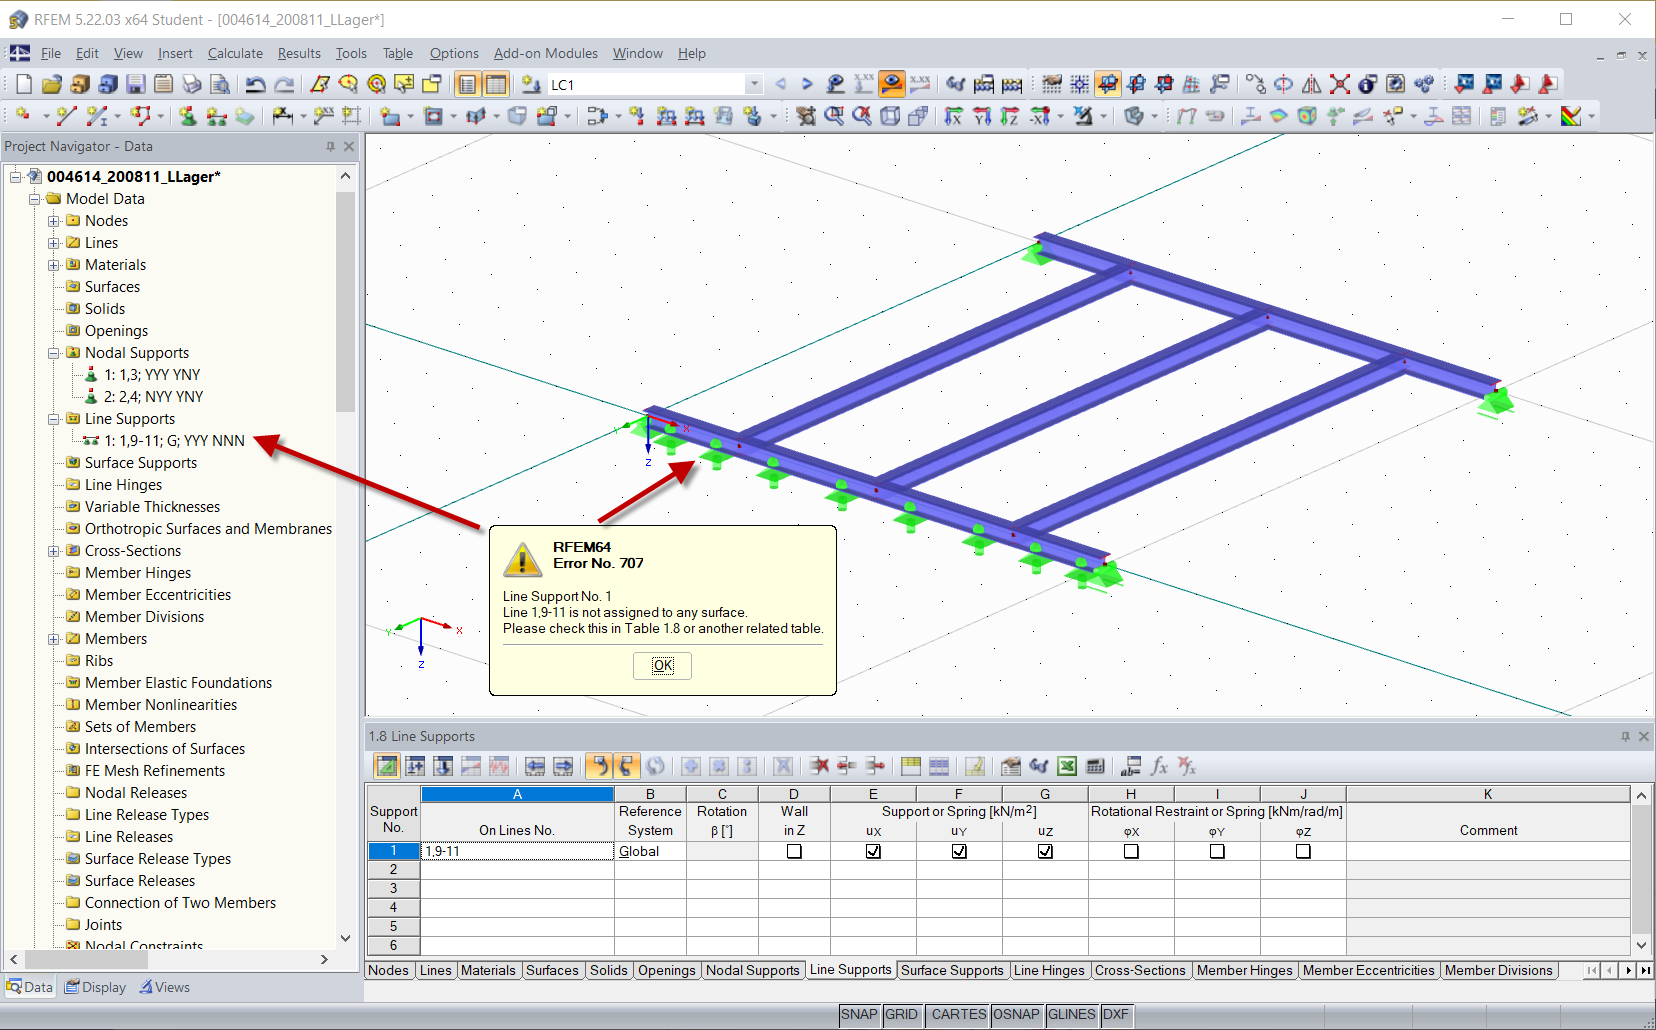Click the Project Navigator horizontal scrollbar
The height and width of the screenshot is (1030, 1656).
pos(85,959)
